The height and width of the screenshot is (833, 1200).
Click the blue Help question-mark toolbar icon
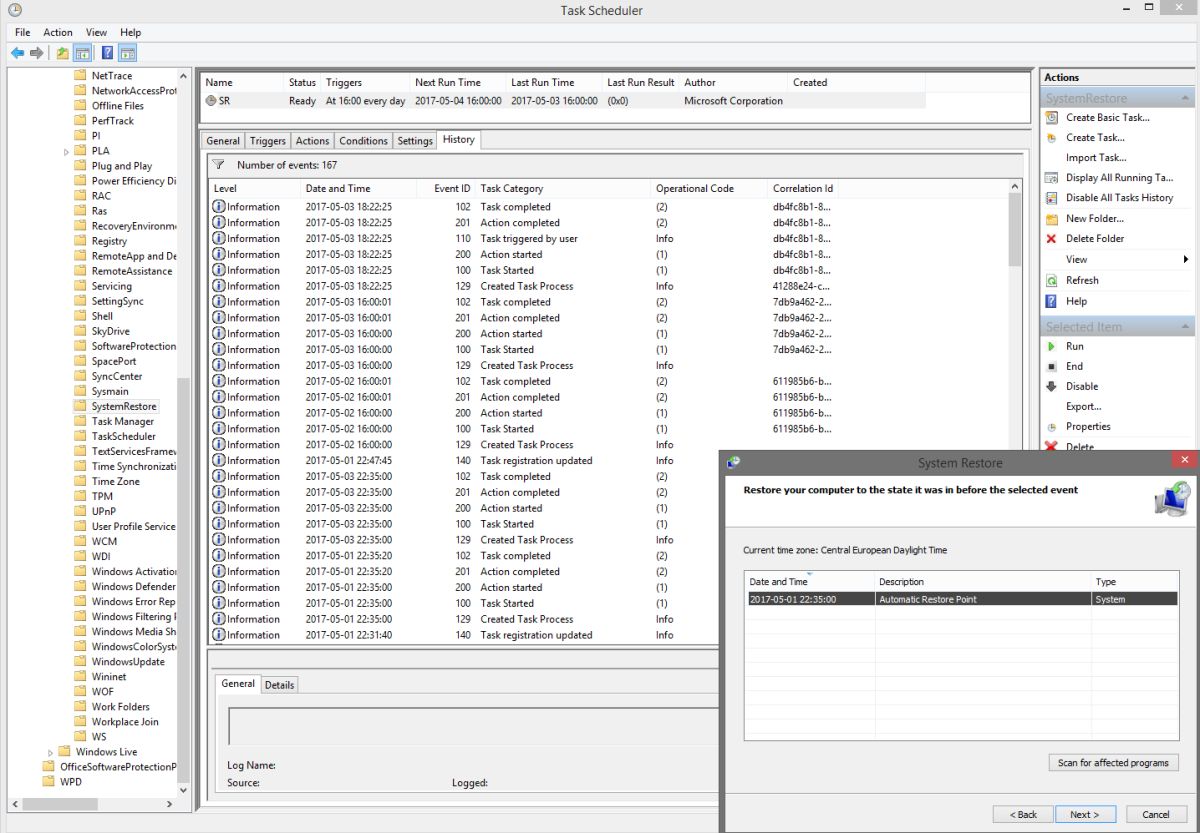107,52
